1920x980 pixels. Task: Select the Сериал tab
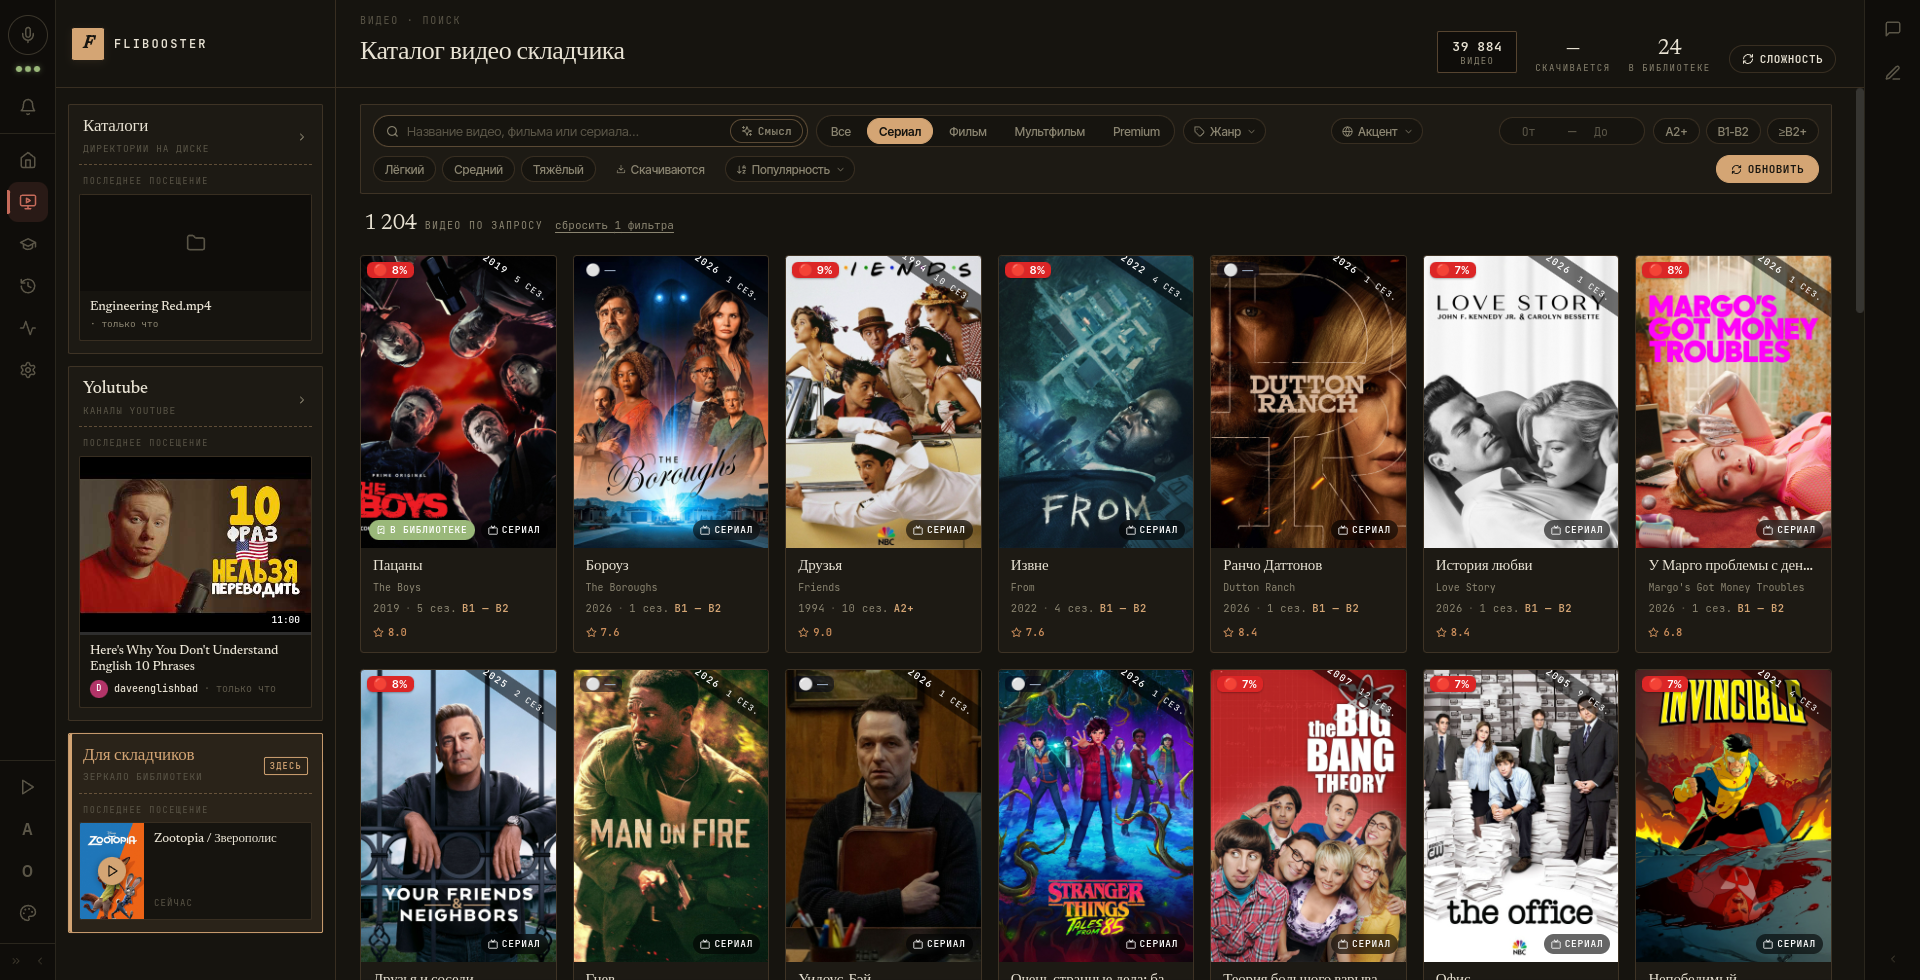(x=900, y=132)
